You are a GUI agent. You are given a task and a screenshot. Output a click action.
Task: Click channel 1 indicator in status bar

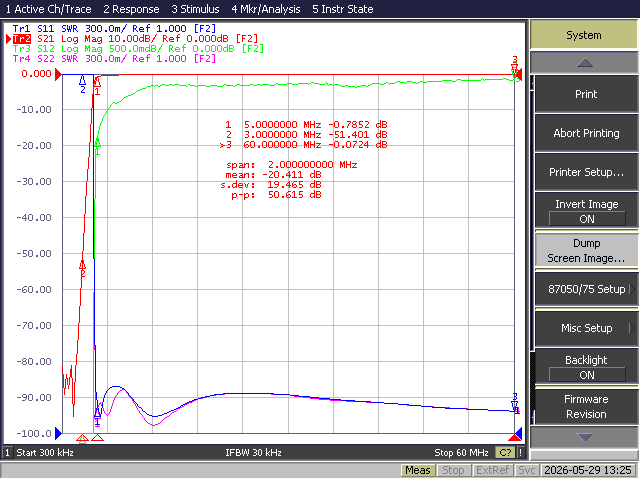[7, 453]
